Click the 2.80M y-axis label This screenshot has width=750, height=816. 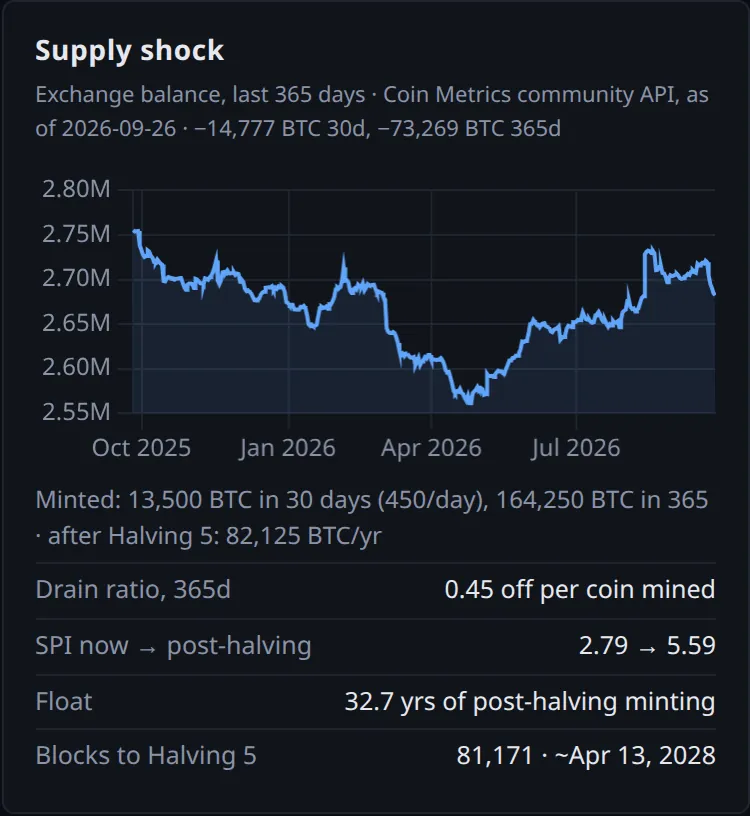click(x=76, y=189)
